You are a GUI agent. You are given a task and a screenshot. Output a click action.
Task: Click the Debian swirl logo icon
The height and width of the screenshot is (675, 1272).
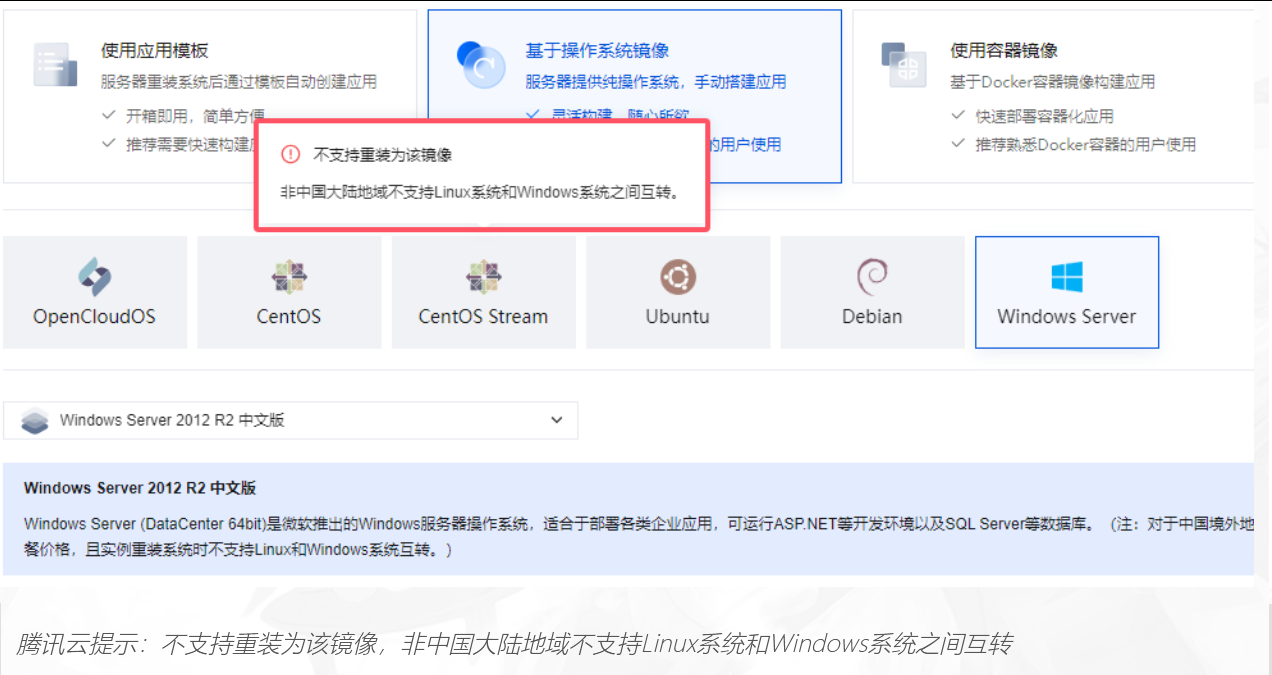(x=872, y=277)
